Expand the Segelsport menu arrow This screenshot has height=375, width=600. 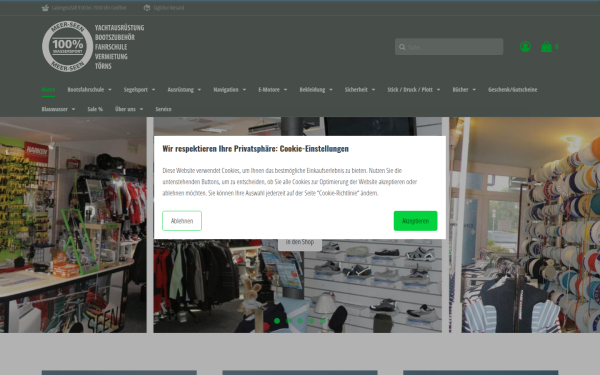[153, 90]
